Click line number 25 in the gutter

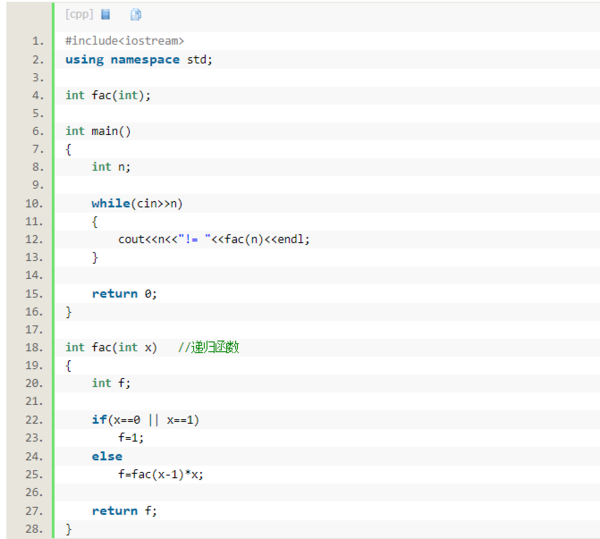(x=34, y=474)
